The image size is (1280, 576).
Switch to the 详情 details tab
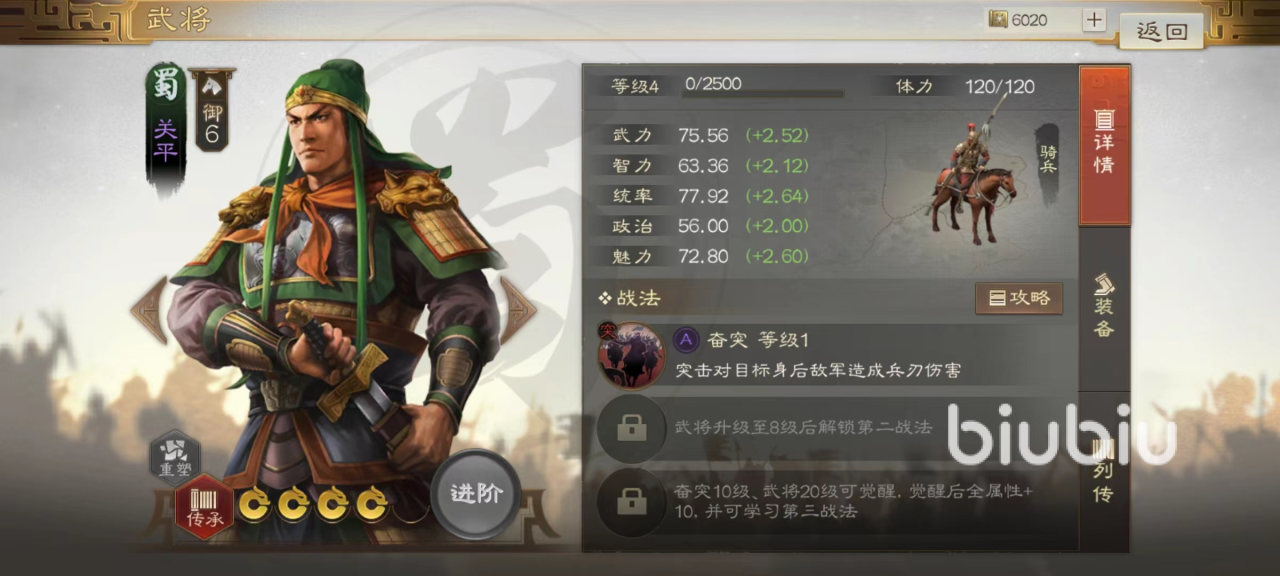1104,145
